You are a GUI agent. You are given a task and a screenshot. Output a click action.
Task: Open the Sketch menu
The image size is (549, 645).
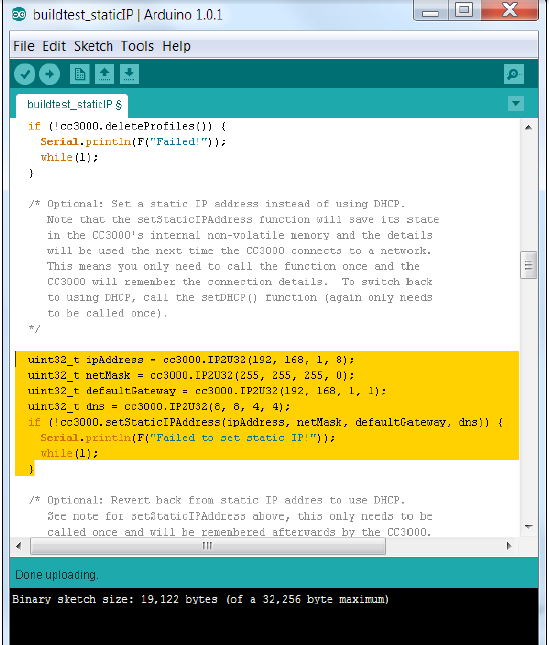pyautogui.click(x=93, y=46)
